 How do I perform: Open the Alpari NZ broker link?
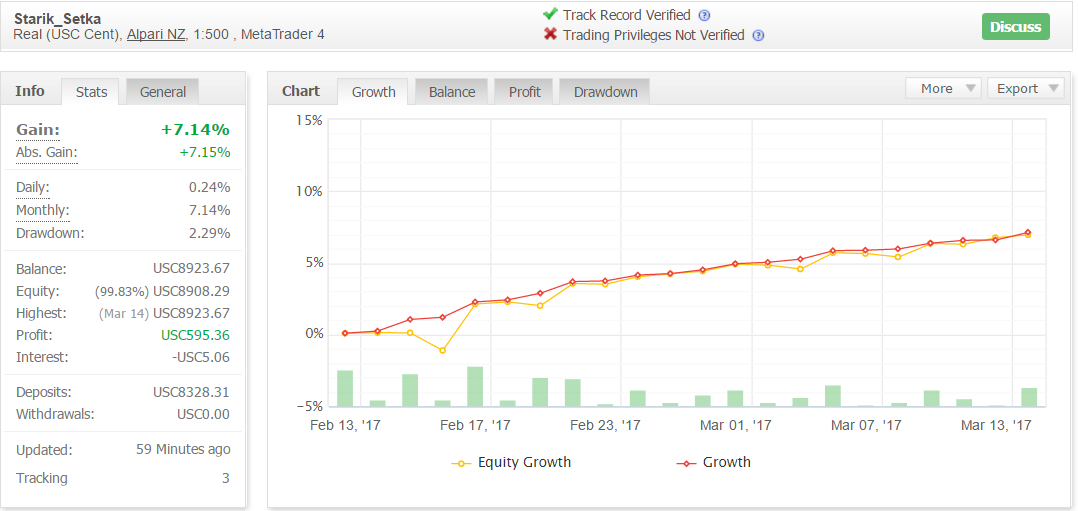point(156,34)
